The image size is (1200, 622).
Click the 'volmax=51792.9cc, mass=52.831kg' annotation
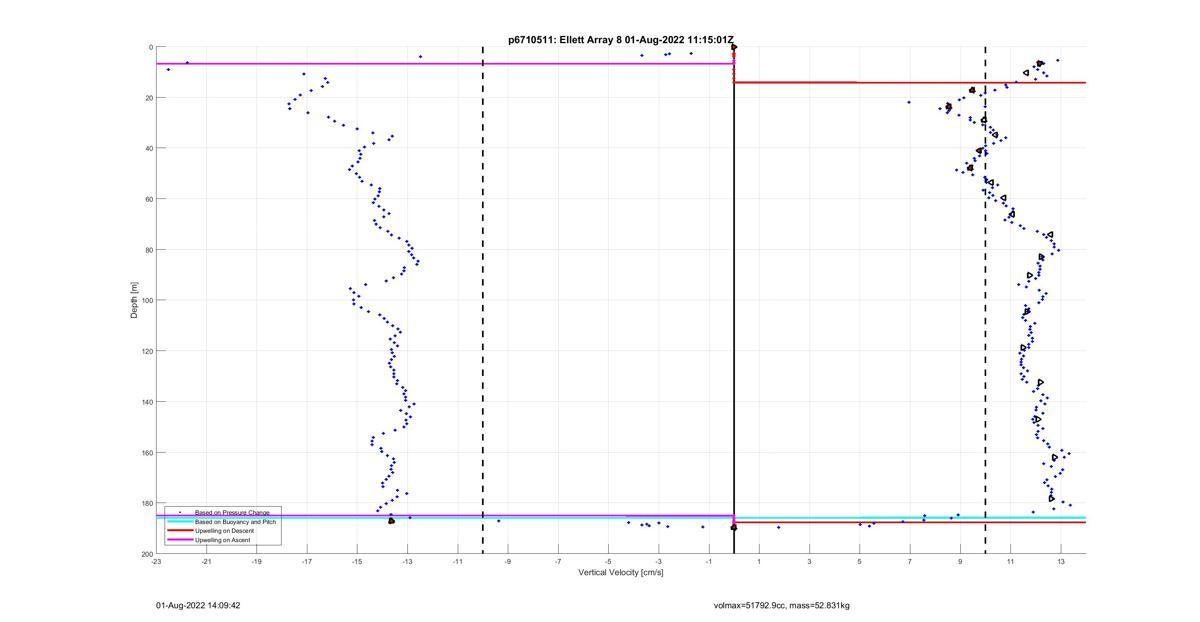coord(781,606)
